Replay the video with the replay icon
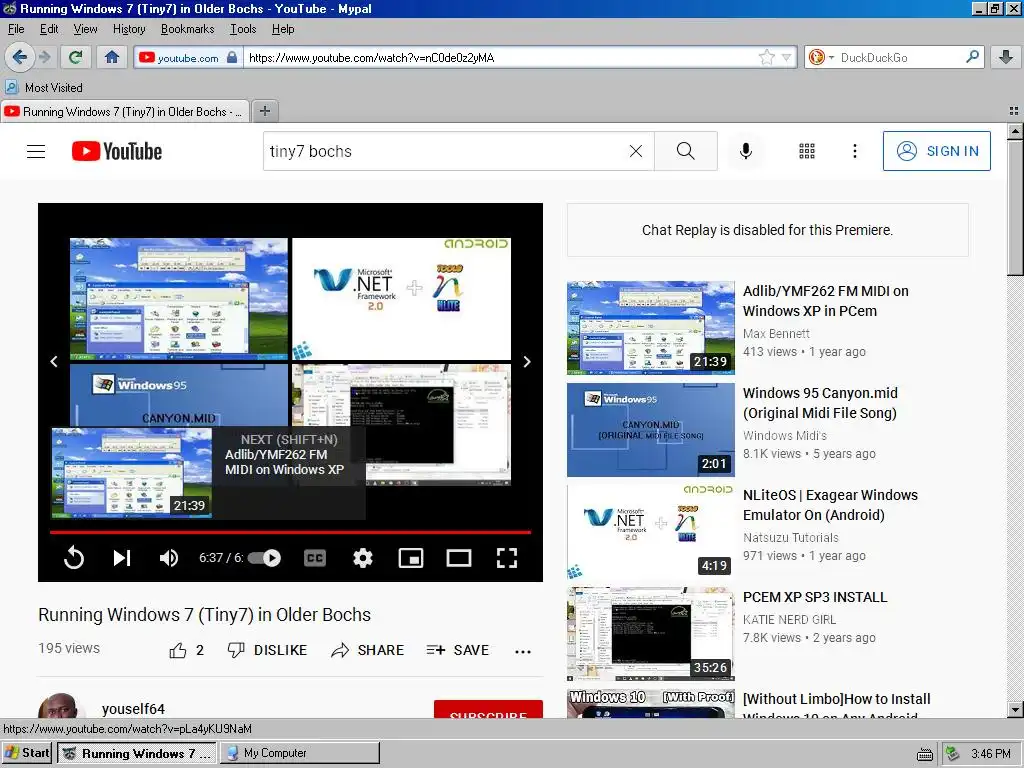Image resolution: width=1024 pixels, height=768 pixels. [74, 558]
